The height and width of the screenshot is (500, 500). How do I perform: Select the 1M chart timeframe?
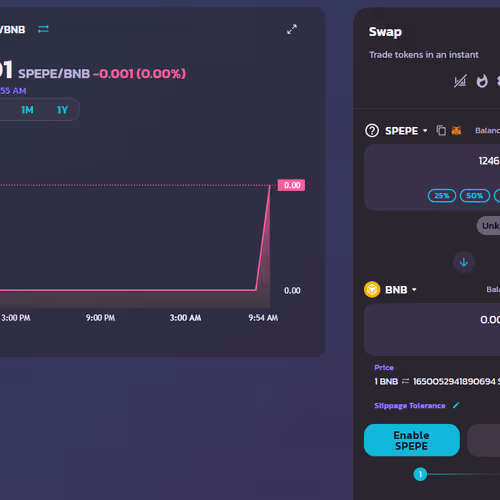click(x=27, y=110)
